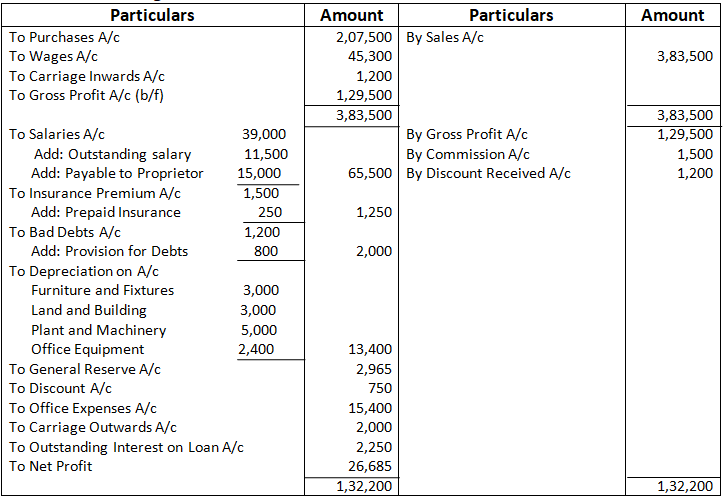Select the Plant and Machinery line
Viewport: 724px width, 497px height.
[x=99, y=330]
